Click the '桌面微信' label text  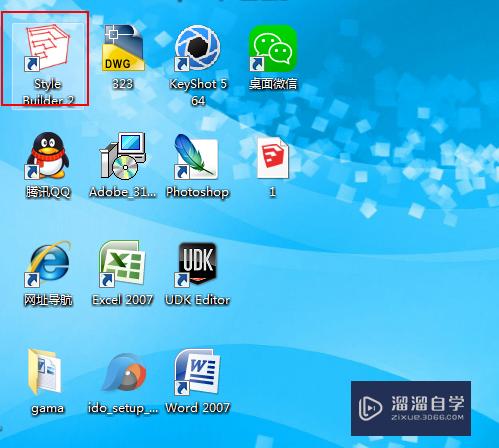273,84
